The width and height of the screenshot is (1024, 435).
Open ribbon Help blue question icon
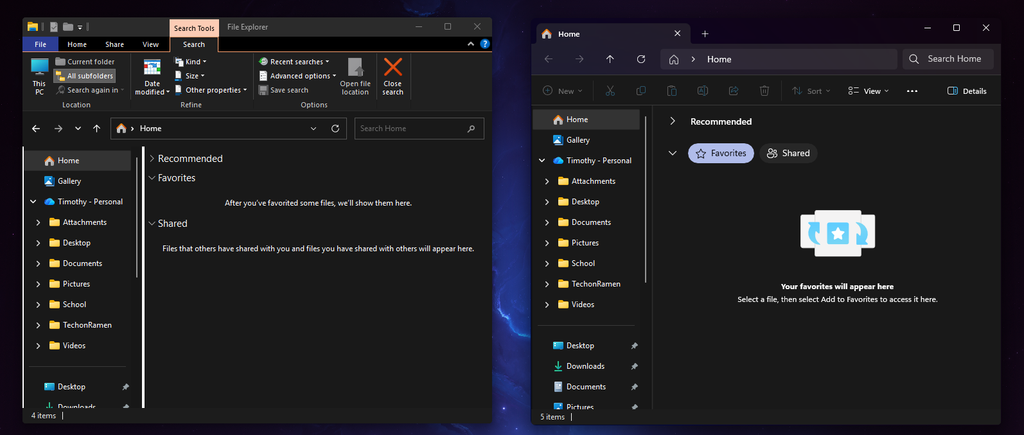coord(485,44)
